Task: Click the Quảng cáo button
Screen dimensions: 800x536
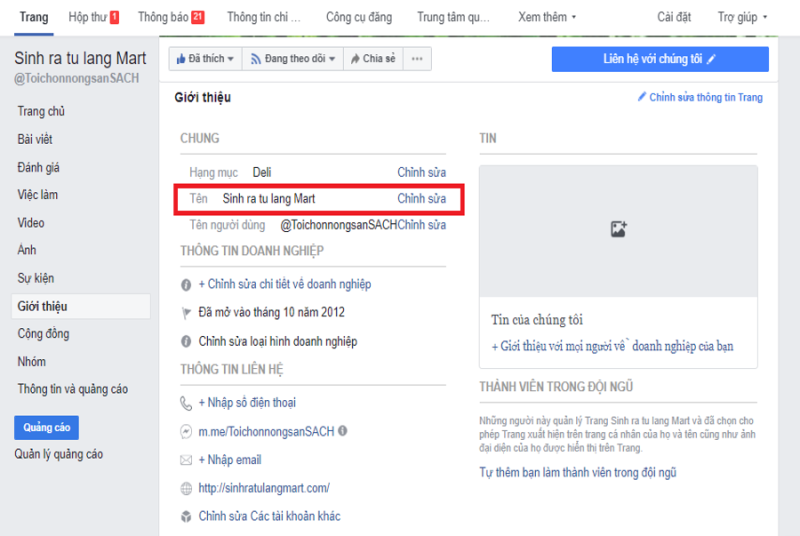Action: point(46,427)
